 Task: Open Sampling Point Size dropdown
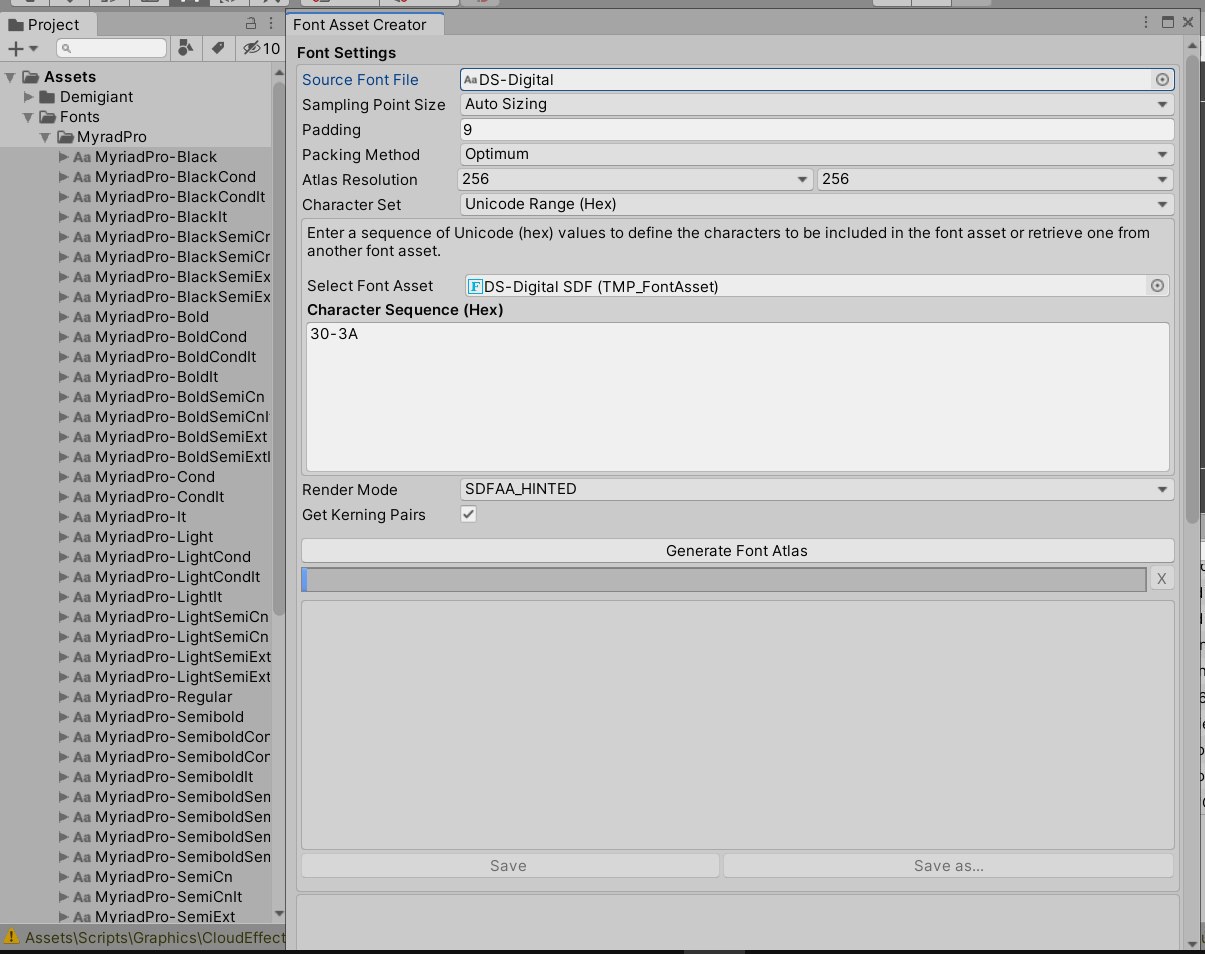(x=817, y=104)
